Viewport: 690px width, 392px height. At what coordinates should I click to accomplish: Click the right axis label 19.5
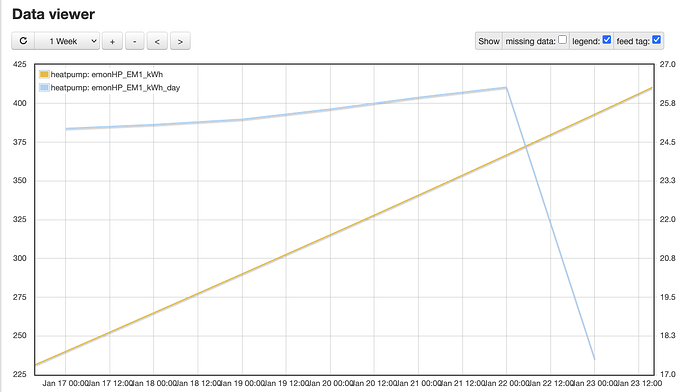[x=667, y=297]
